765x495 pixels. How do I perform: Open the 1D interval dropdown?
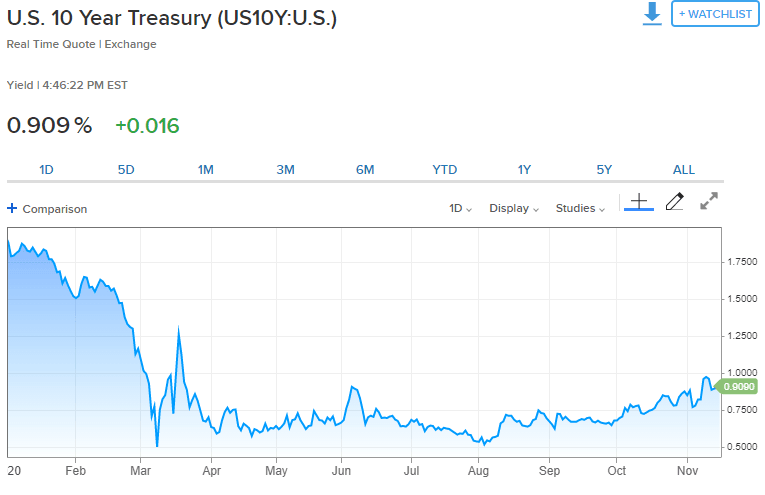[460, 209]
